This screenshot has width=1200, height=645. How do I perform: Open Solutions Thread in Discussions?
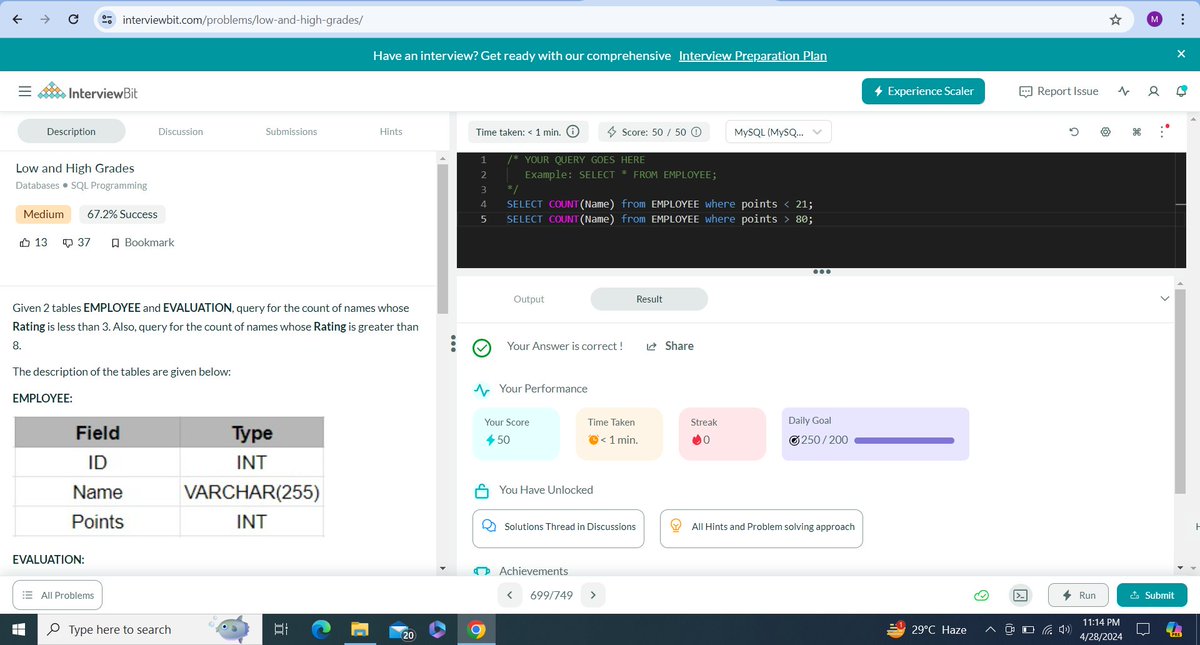560,527
